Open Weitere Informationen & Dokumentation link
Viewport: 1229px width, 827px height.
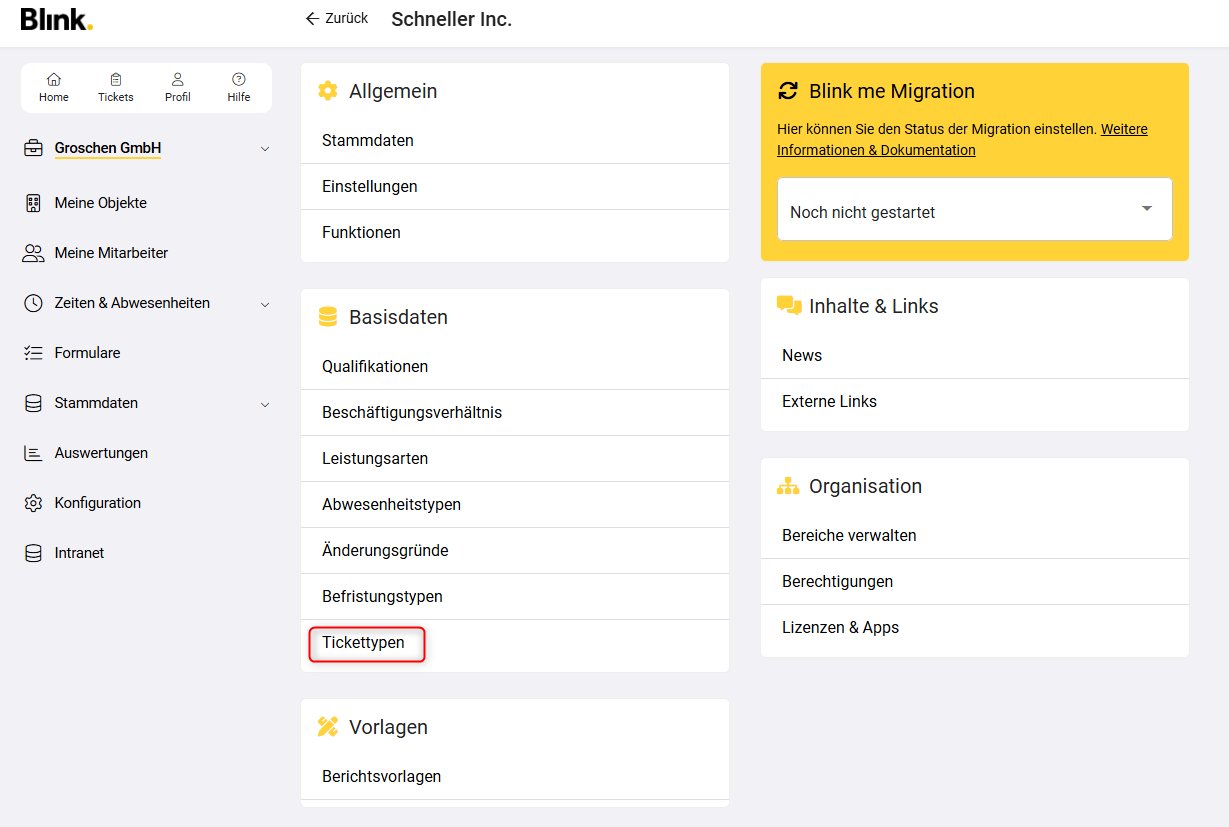pos(876,150)
